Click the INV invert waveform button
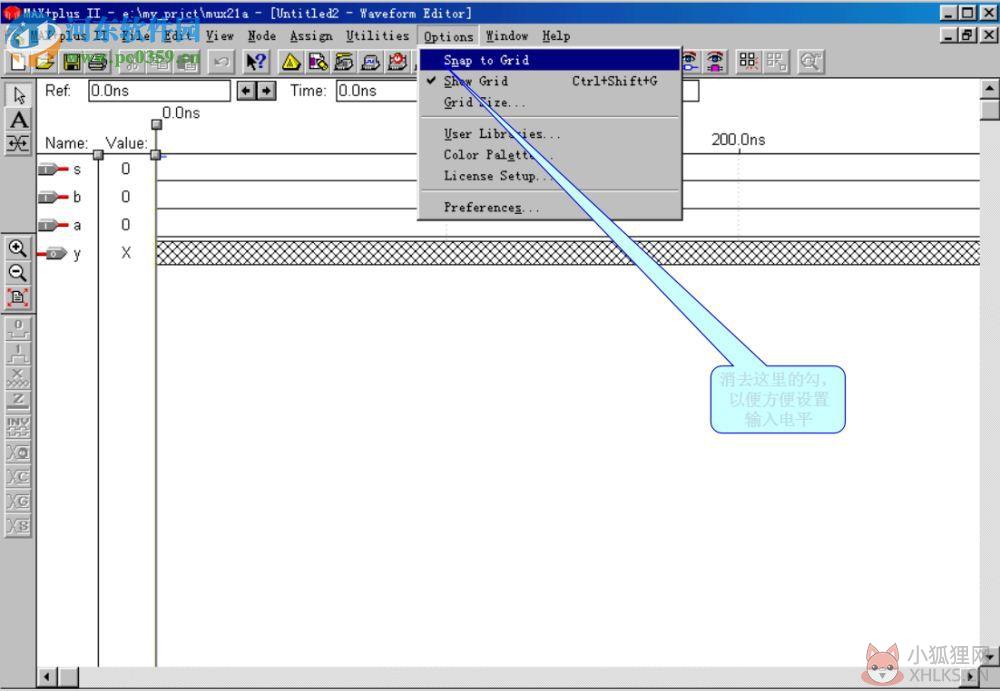Image resolution: width=1000 pixels, height=691 pixels. [18, 427]
